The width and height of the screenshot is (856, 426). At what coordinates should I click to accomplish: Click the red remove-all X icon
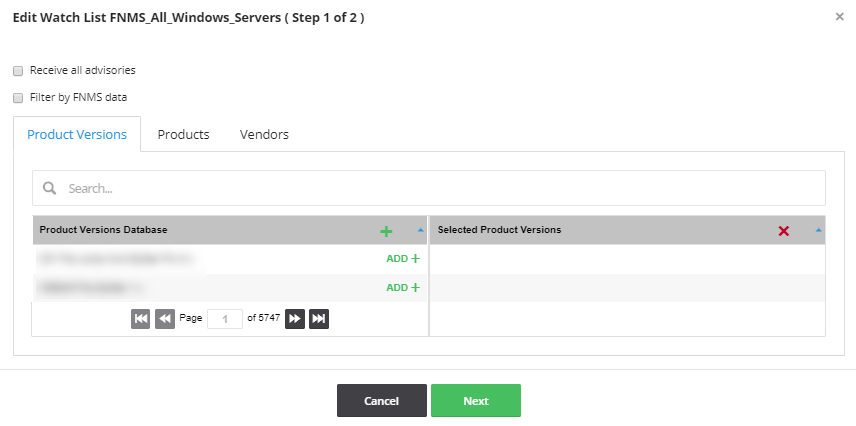783,231
